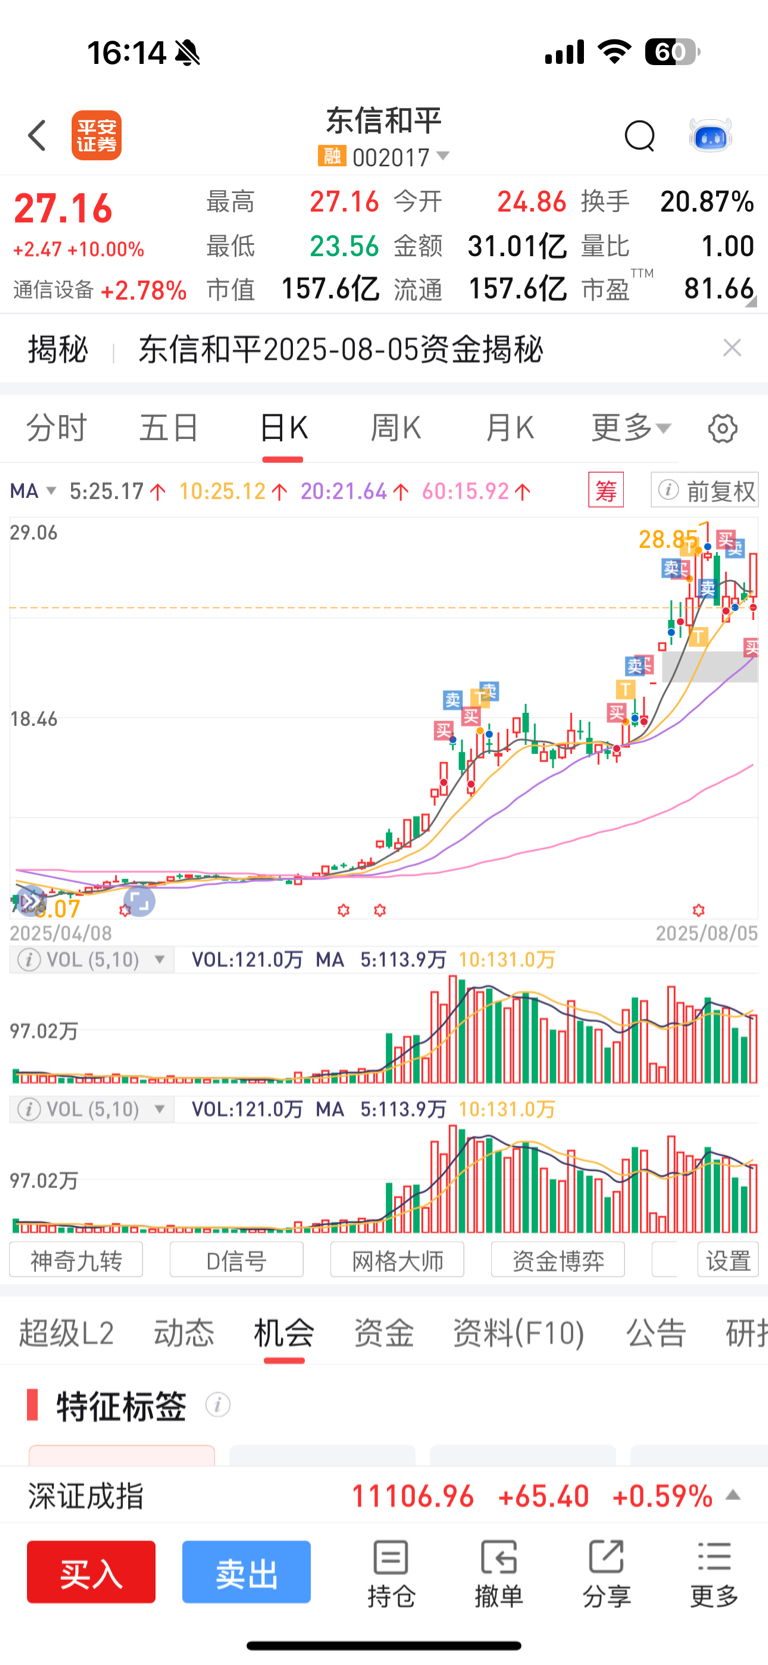
Task: Expand the 深证成指 index bar arrow
Action: pyautogui.click(x=733, y=1495)
